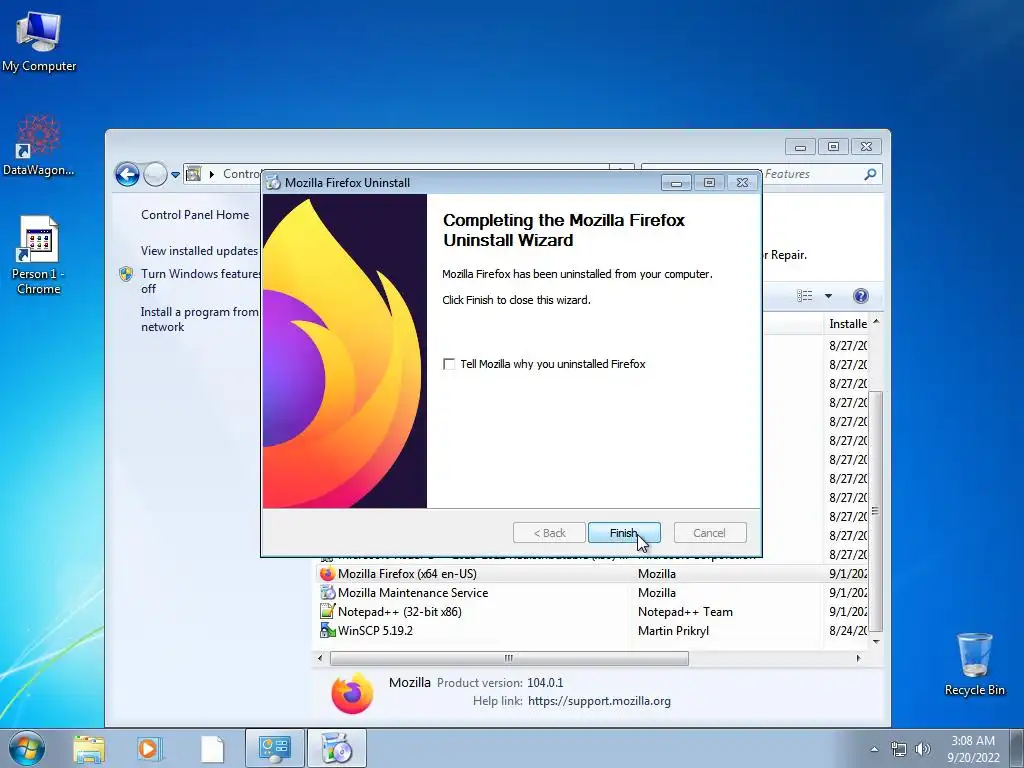Viewport: 1024px width, 768px height.
Task: Click the large Firefox logo in details pane
Action: point(352,692)
